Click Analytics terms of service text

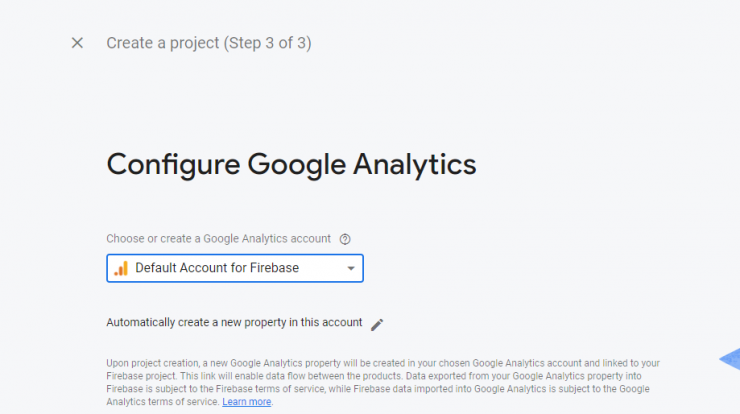pyautogui.click(x=163, y=402)
